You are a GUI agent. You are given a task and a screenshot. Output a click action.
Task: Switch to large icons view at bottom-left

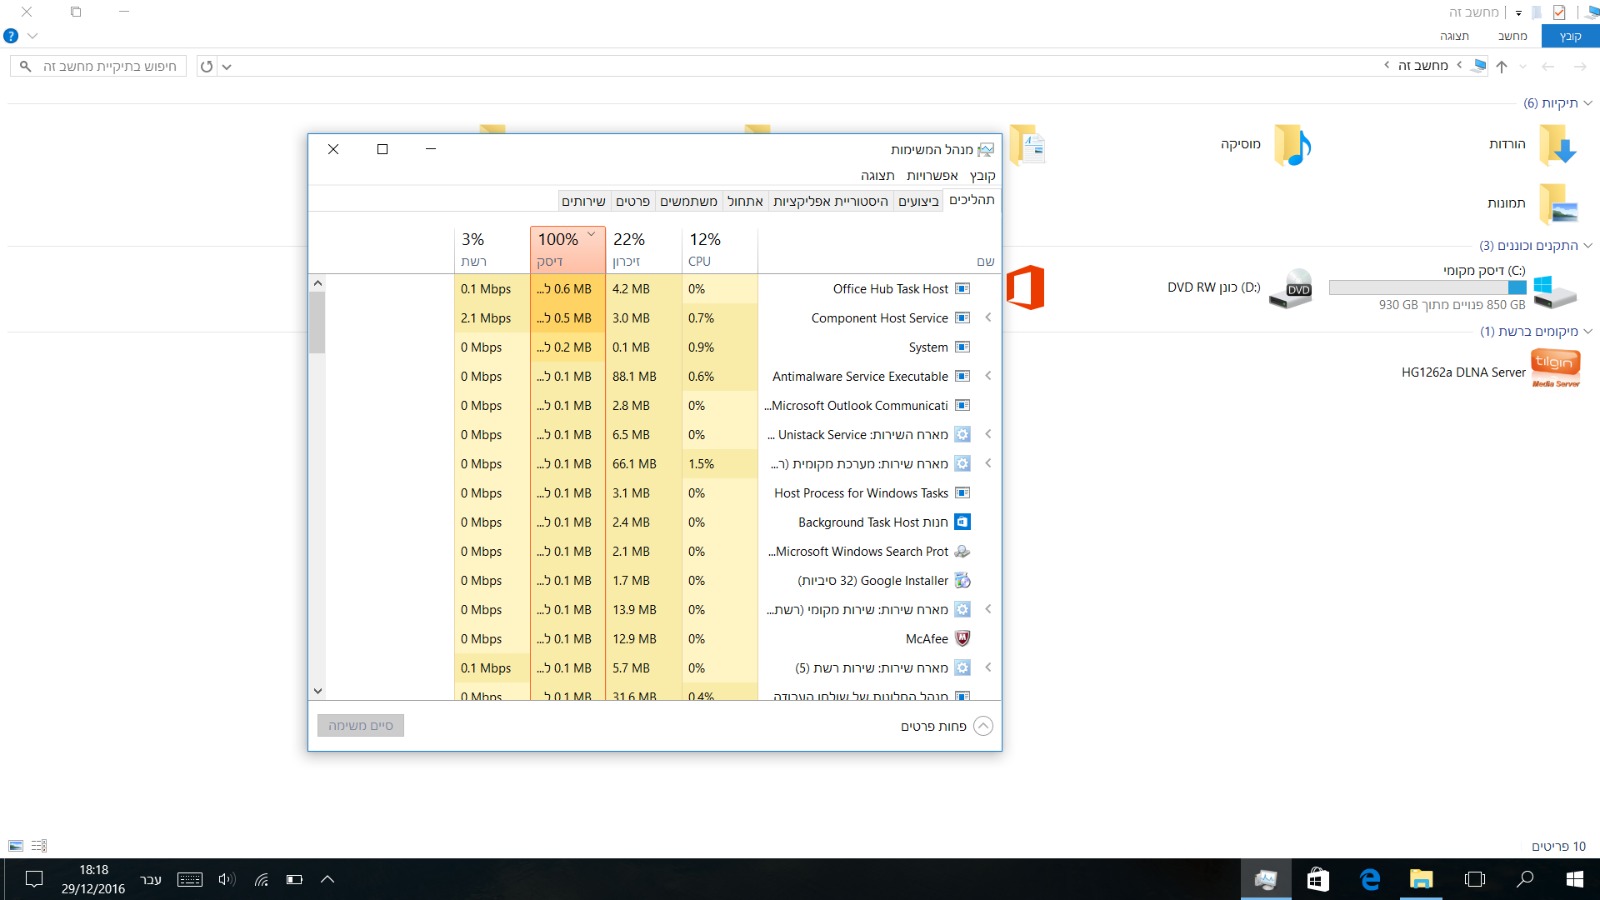16,846
